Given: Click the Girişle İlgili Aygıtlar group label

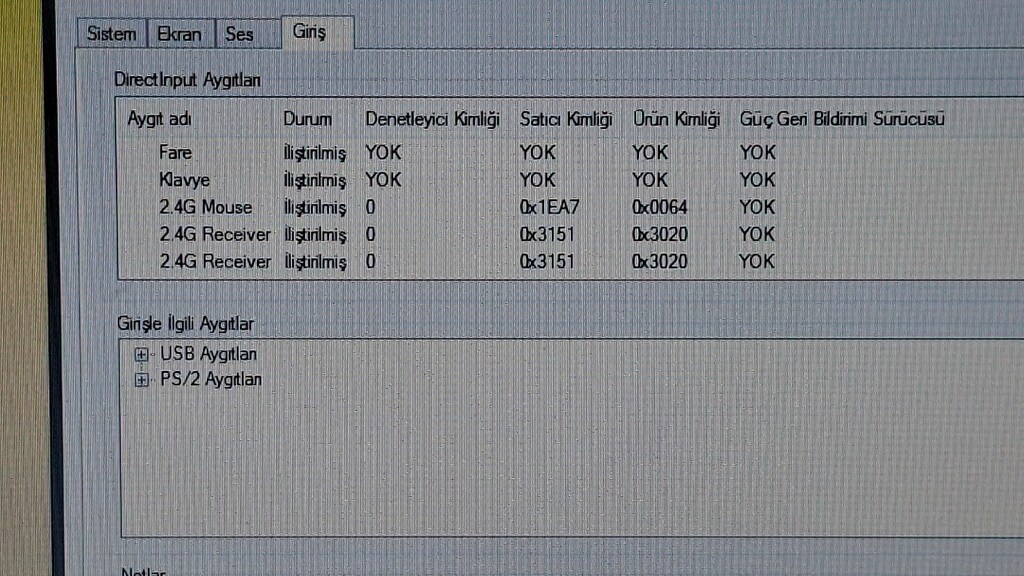Looking at the screenshot, I should (x=185, y=324).
